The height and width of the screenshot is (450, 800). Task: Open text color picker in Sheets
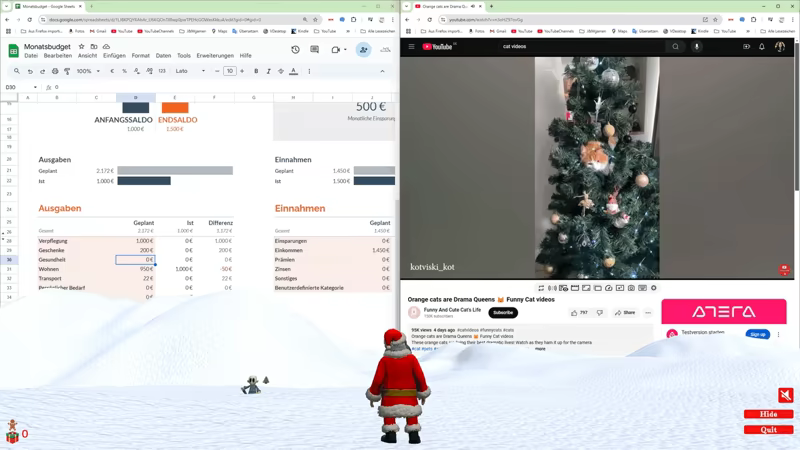click(x=293, y=71)
